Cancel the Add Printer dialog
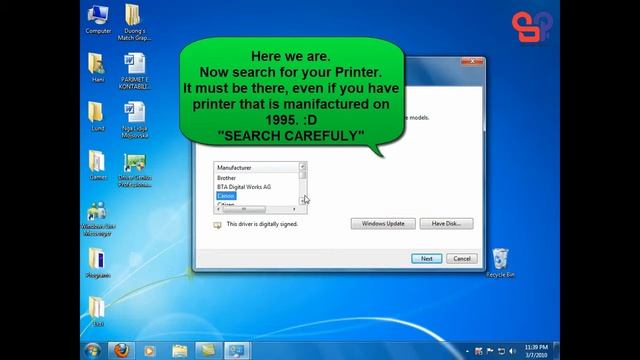The height and width of the screenshot is (360, 640). [x=462, y=259]
